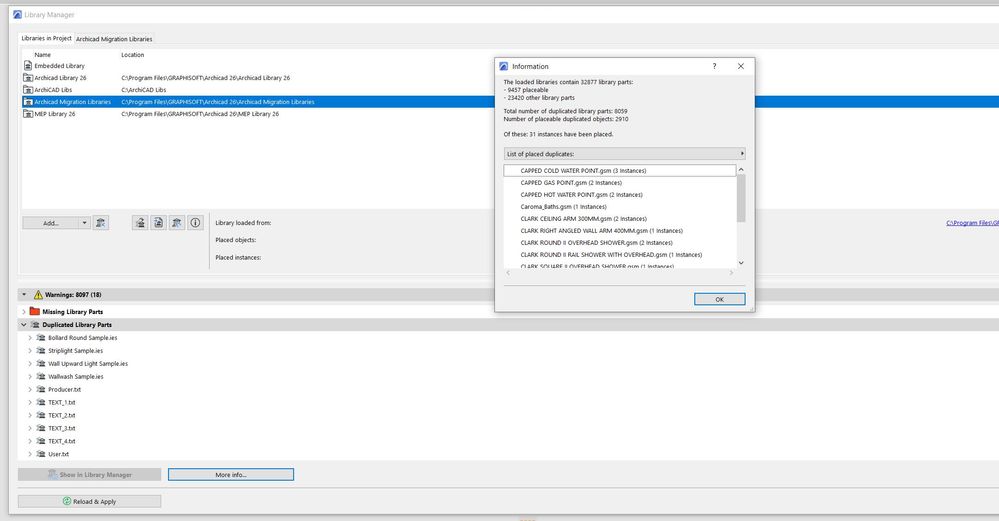Viewport: 999px width, 521px height.
Task: Open the List of placed duplicates dropdown
Action: click(x=624, y=154)
